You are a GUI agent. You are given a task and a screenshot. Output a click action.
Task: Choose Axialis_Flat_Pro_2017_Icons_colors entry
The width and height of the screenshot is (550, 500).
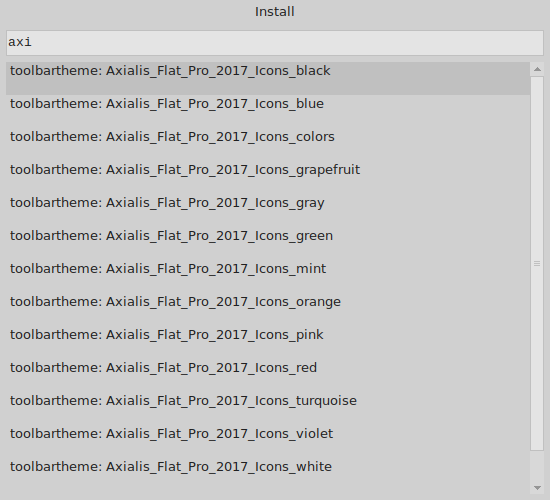(x=268, y=144)
